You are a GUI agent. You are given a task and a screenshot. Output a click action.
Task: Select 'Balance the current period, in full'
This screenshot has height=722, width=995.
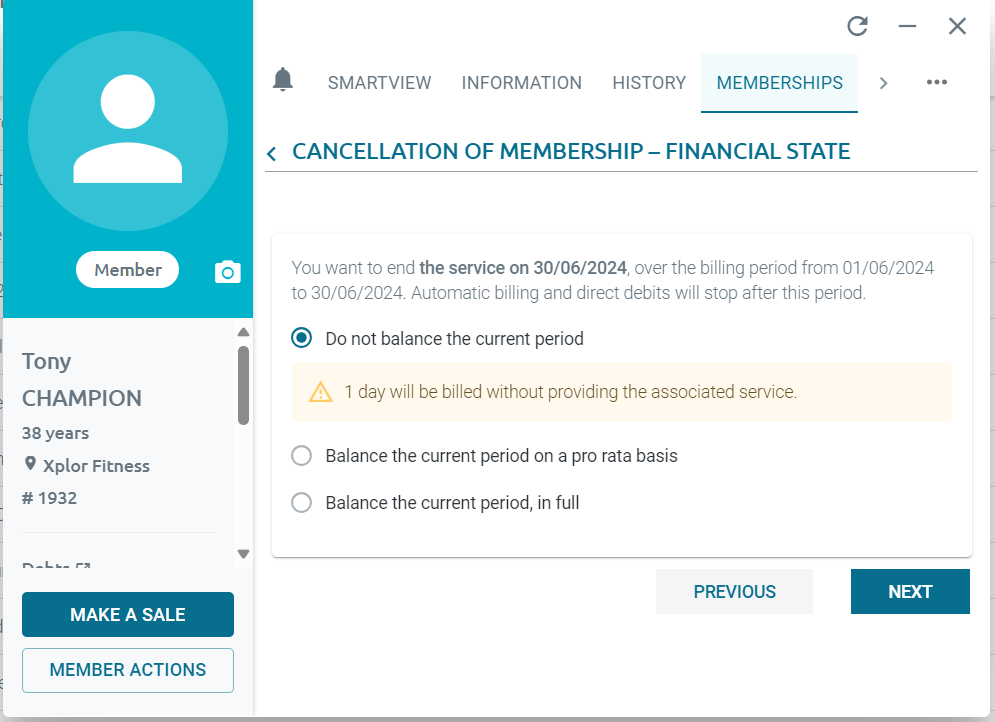301,502
